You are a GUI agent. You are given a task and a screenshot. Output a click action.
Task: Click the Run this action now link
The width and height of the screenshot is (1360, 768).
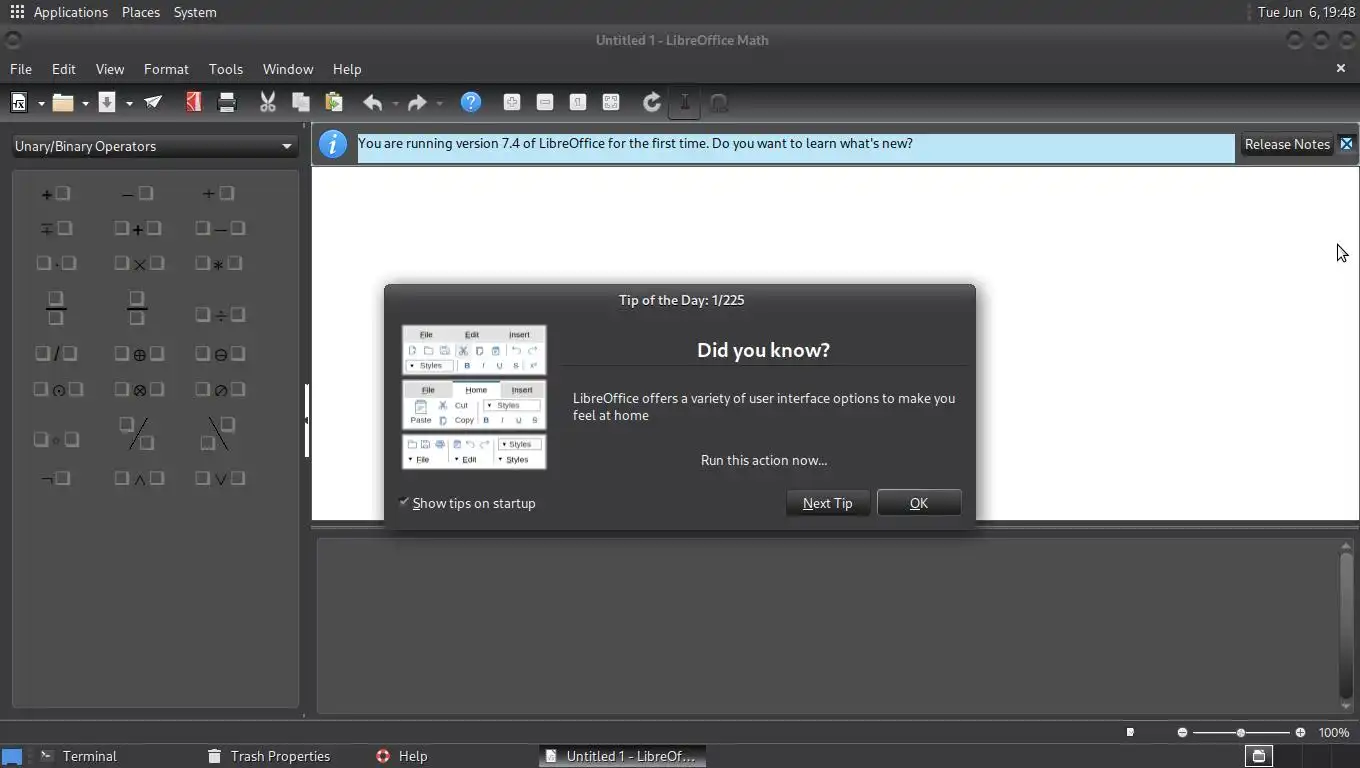(x=764, y=460)
